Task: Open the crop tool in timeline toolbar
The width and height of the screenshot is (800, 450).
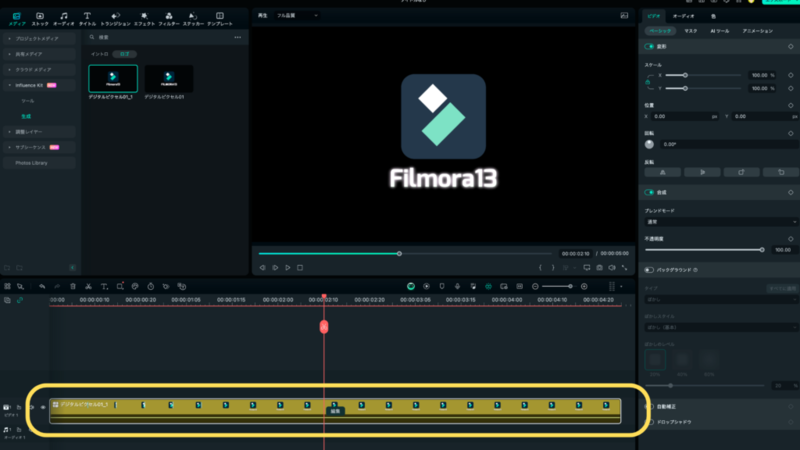Action: pyautogui.click(x=120, y=287)
